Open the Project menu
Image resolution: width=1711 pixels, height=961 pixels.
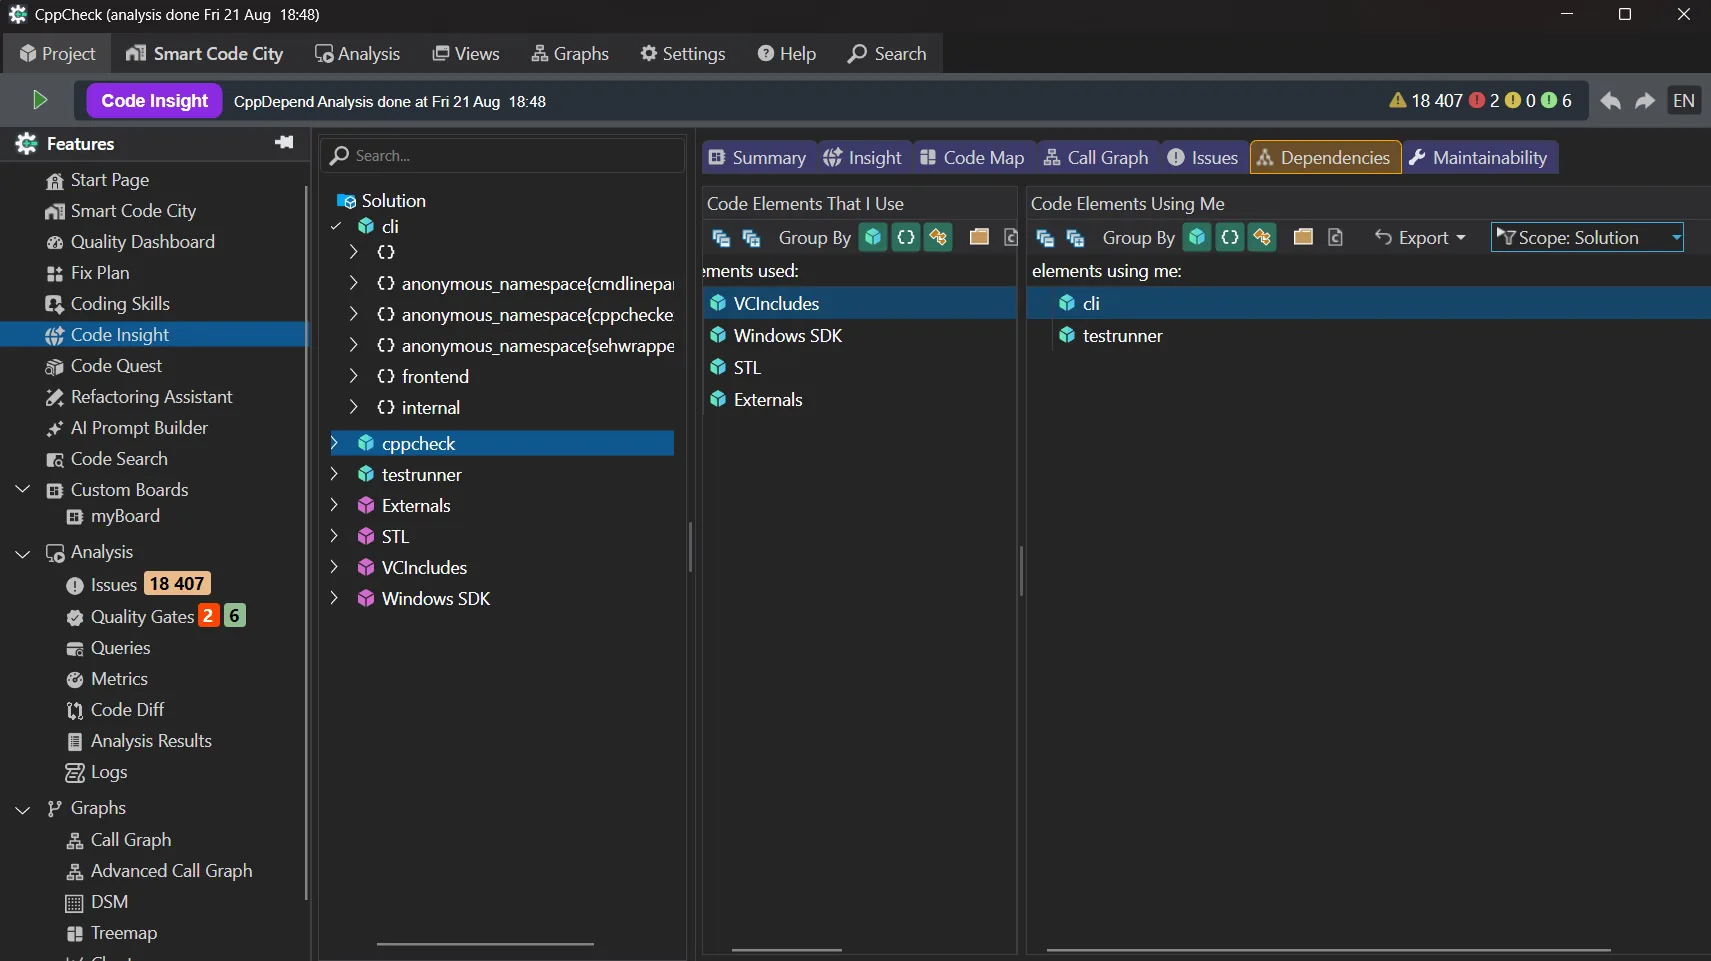tap(57, 53)
